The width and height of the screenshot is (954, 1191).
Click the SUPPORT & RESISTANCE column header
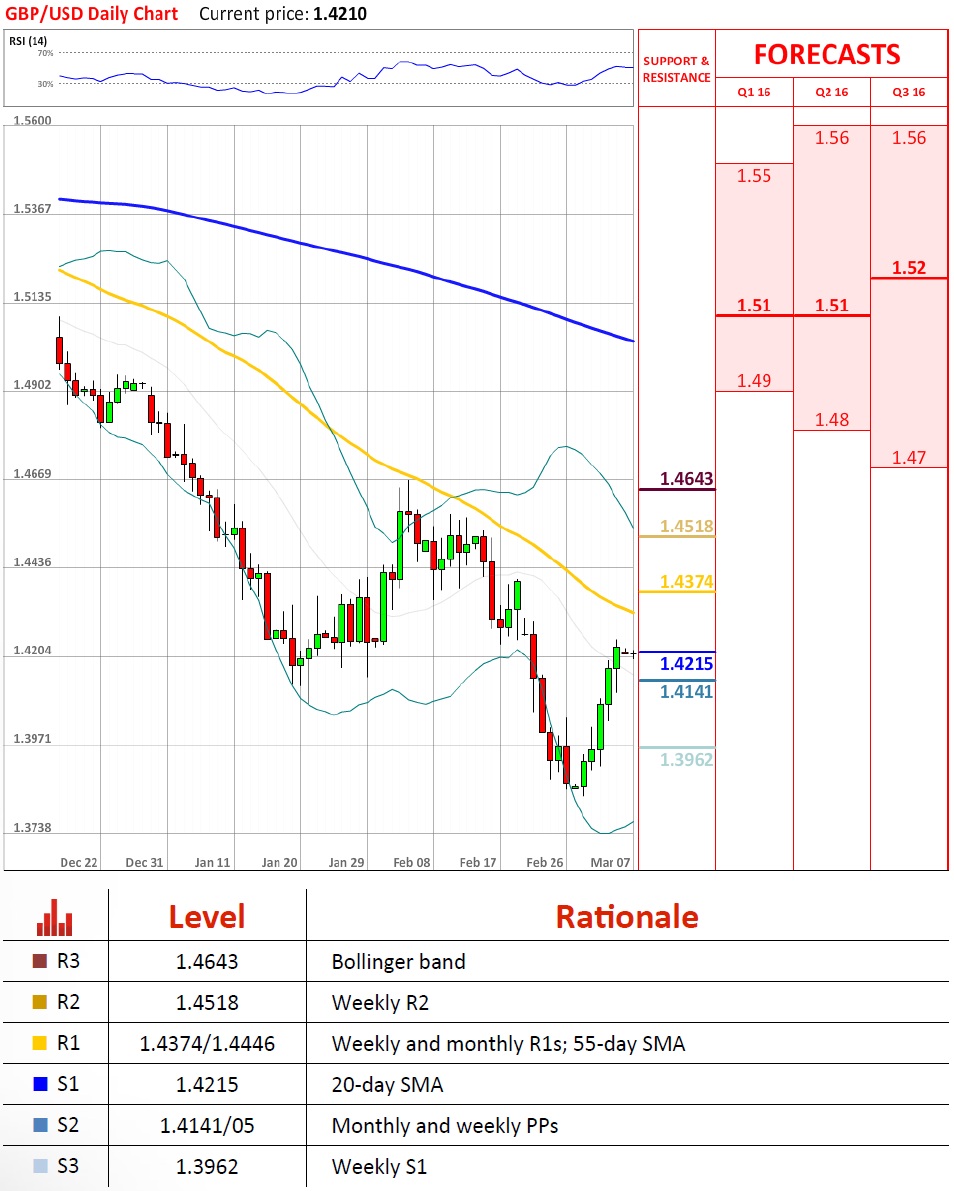point(677,69)
